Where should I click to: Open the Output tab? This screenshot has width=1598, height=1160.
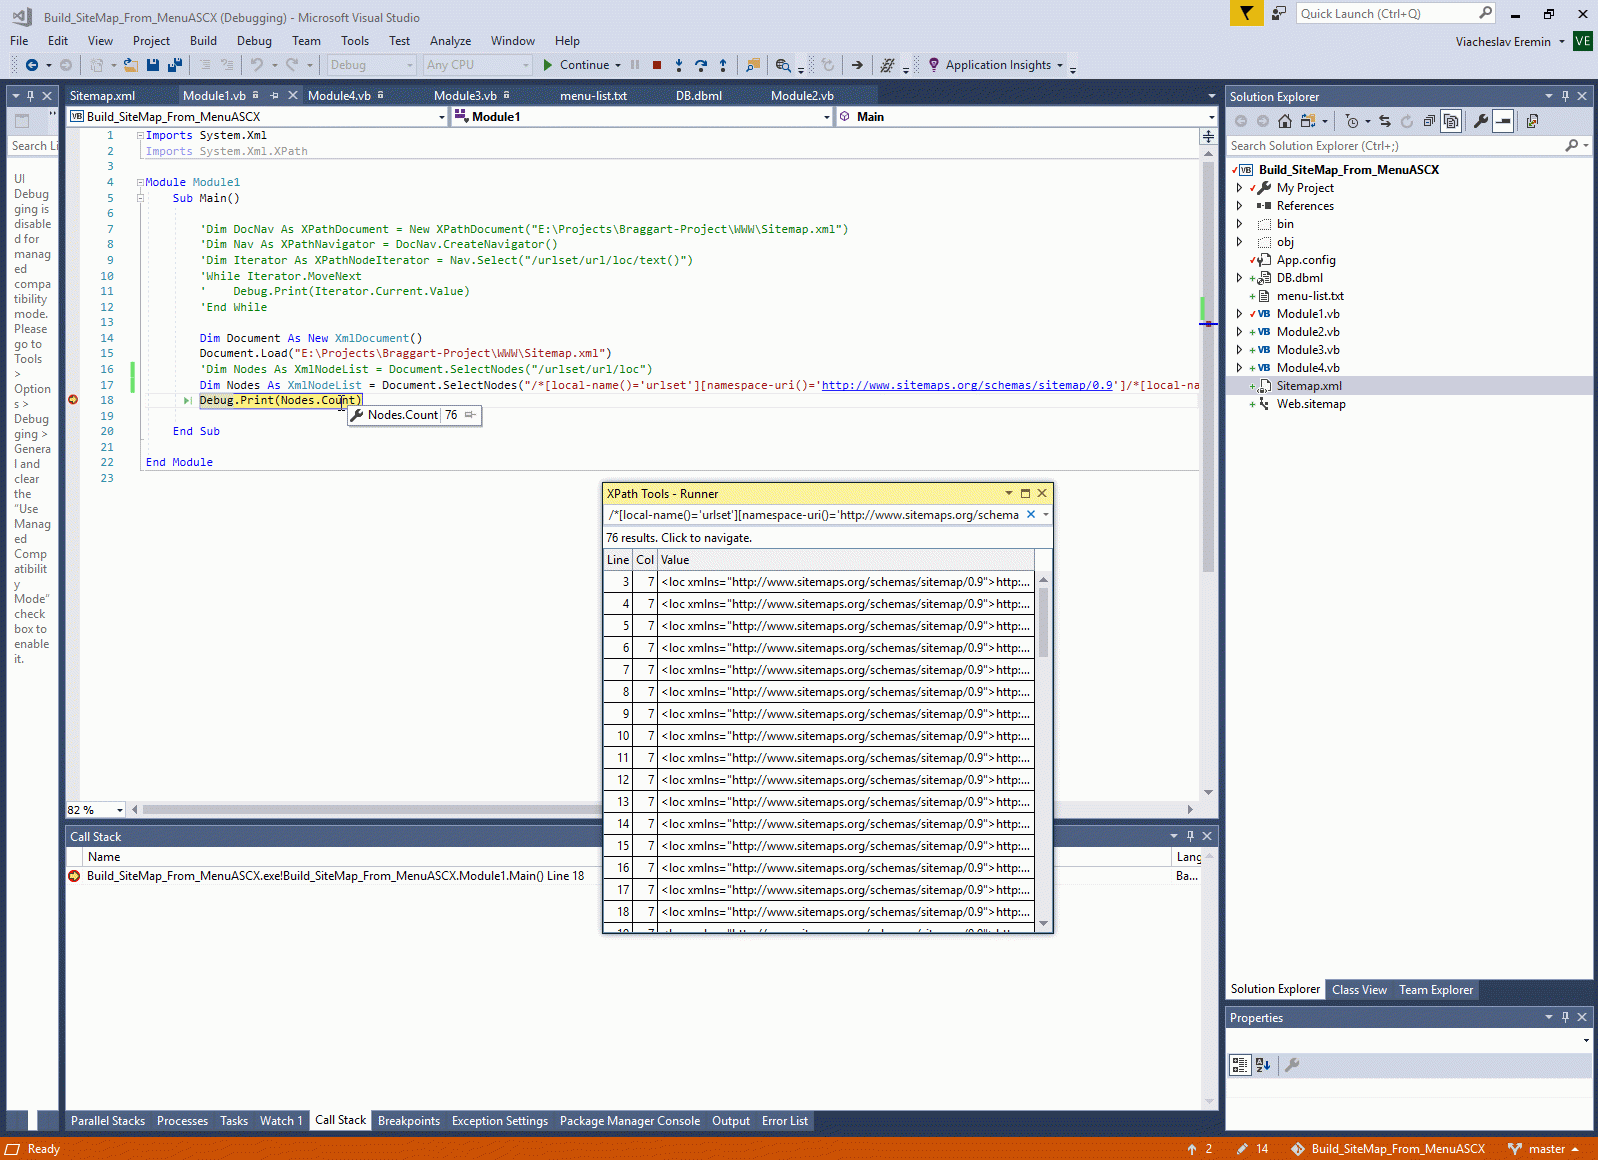tap(731, 1121)
